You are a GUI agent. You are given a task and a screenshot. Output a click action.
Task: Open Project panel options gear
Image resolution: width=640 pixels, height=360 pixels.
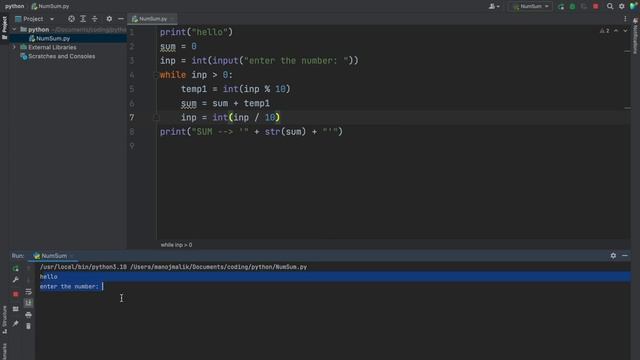[109, 19]
